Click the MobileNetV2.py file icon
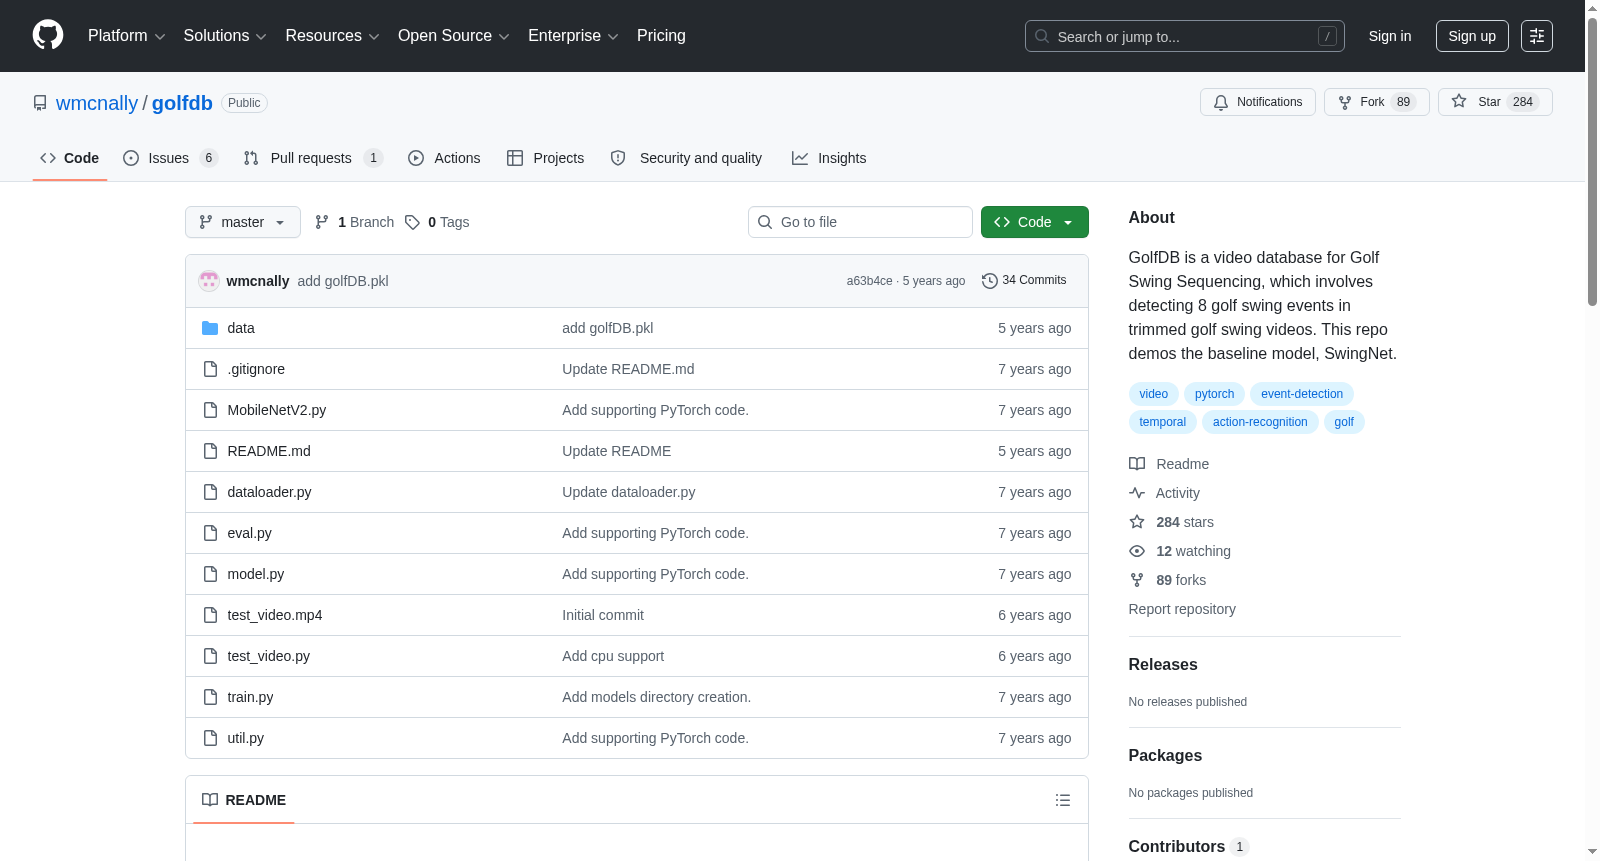This screenshot has height=861, width=1600. 210,410
